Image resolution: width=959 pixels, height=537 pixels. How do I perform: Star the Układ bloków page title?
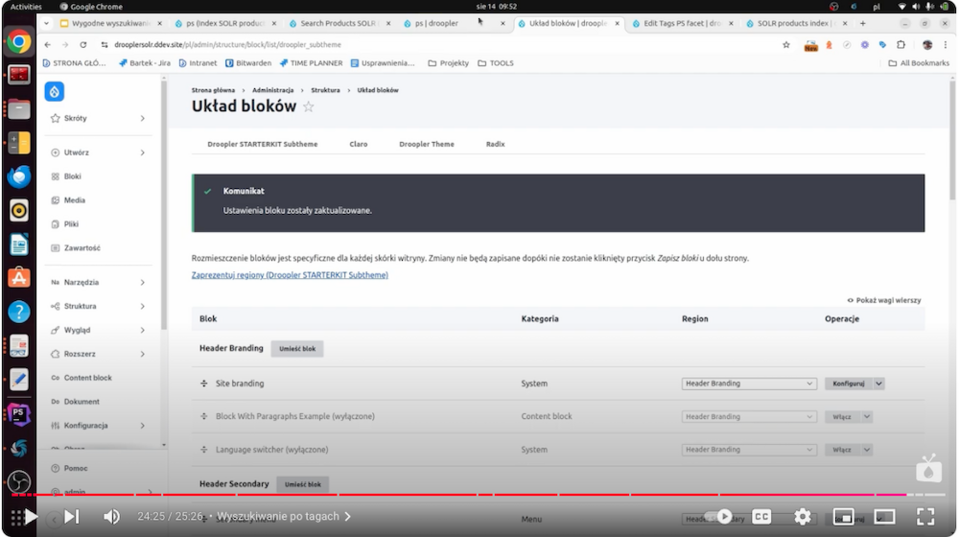[x=309, y=106]
